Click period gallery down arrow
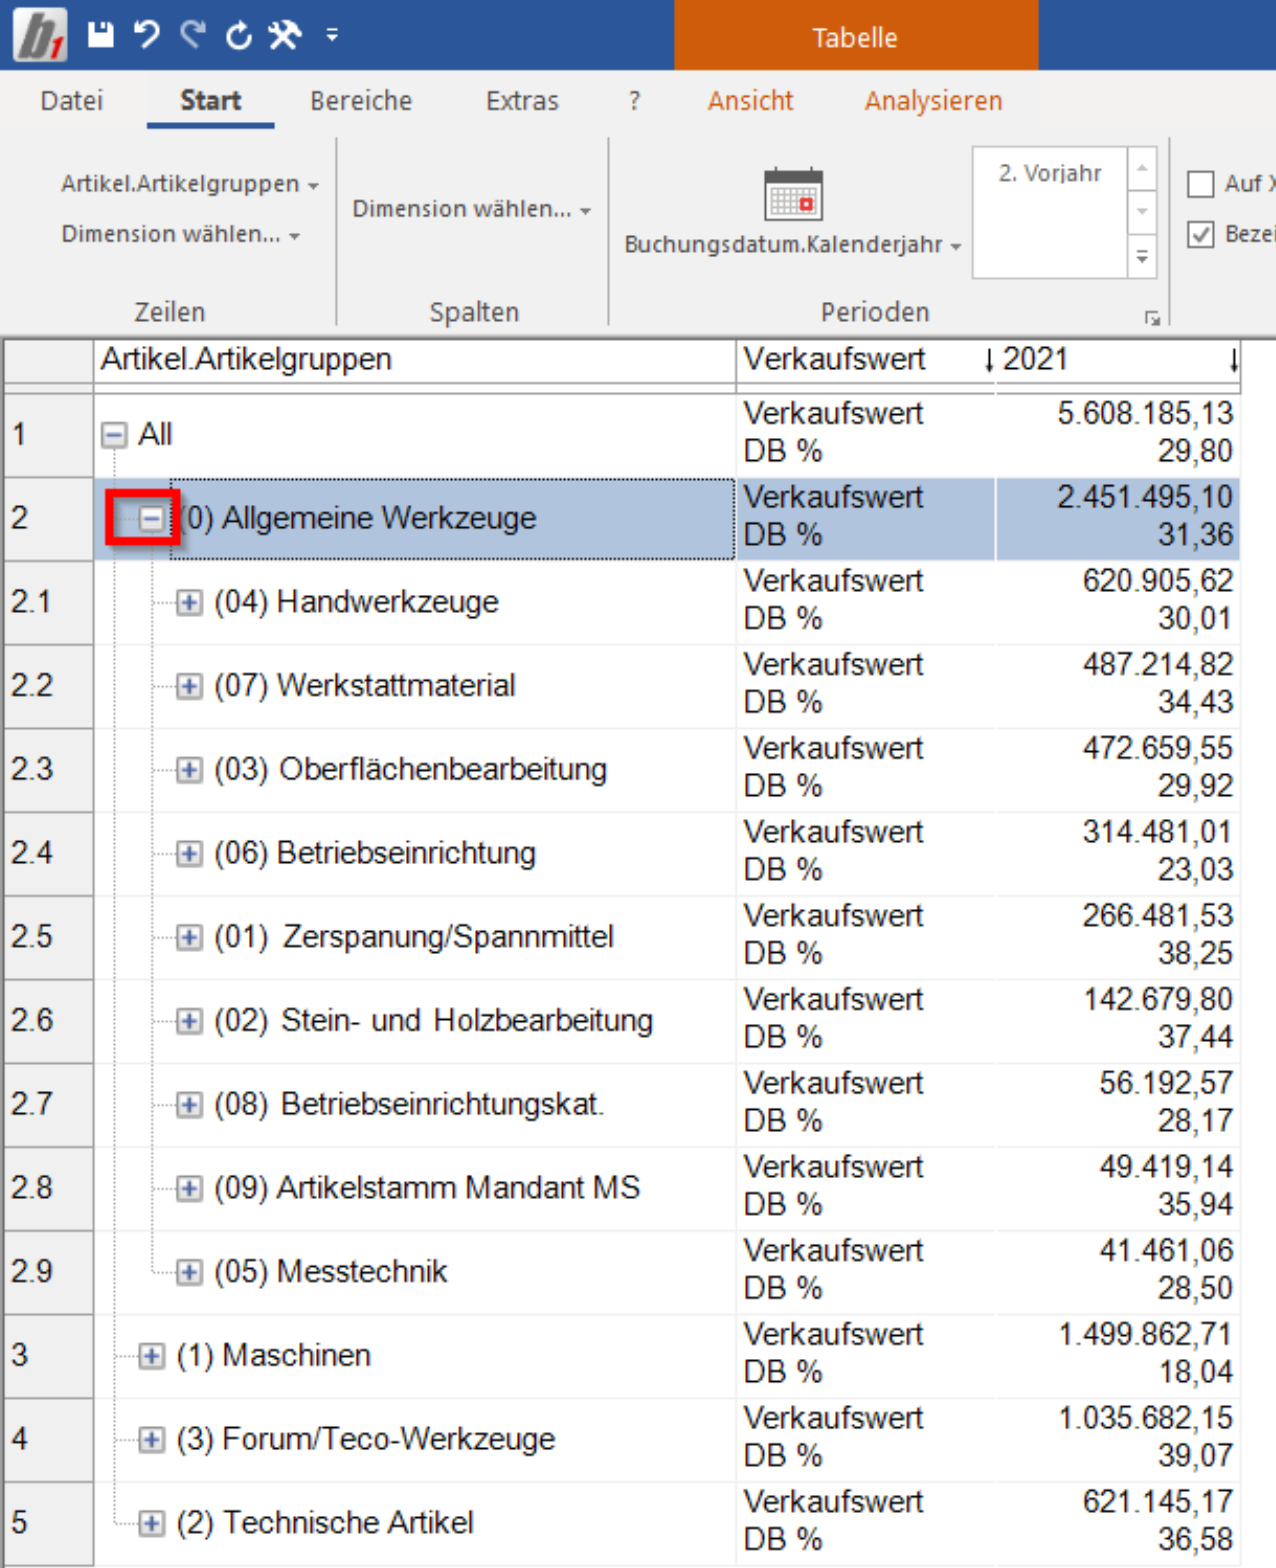The width and height of the screenshot is (1276, 1568). [x=1142, y=212]
